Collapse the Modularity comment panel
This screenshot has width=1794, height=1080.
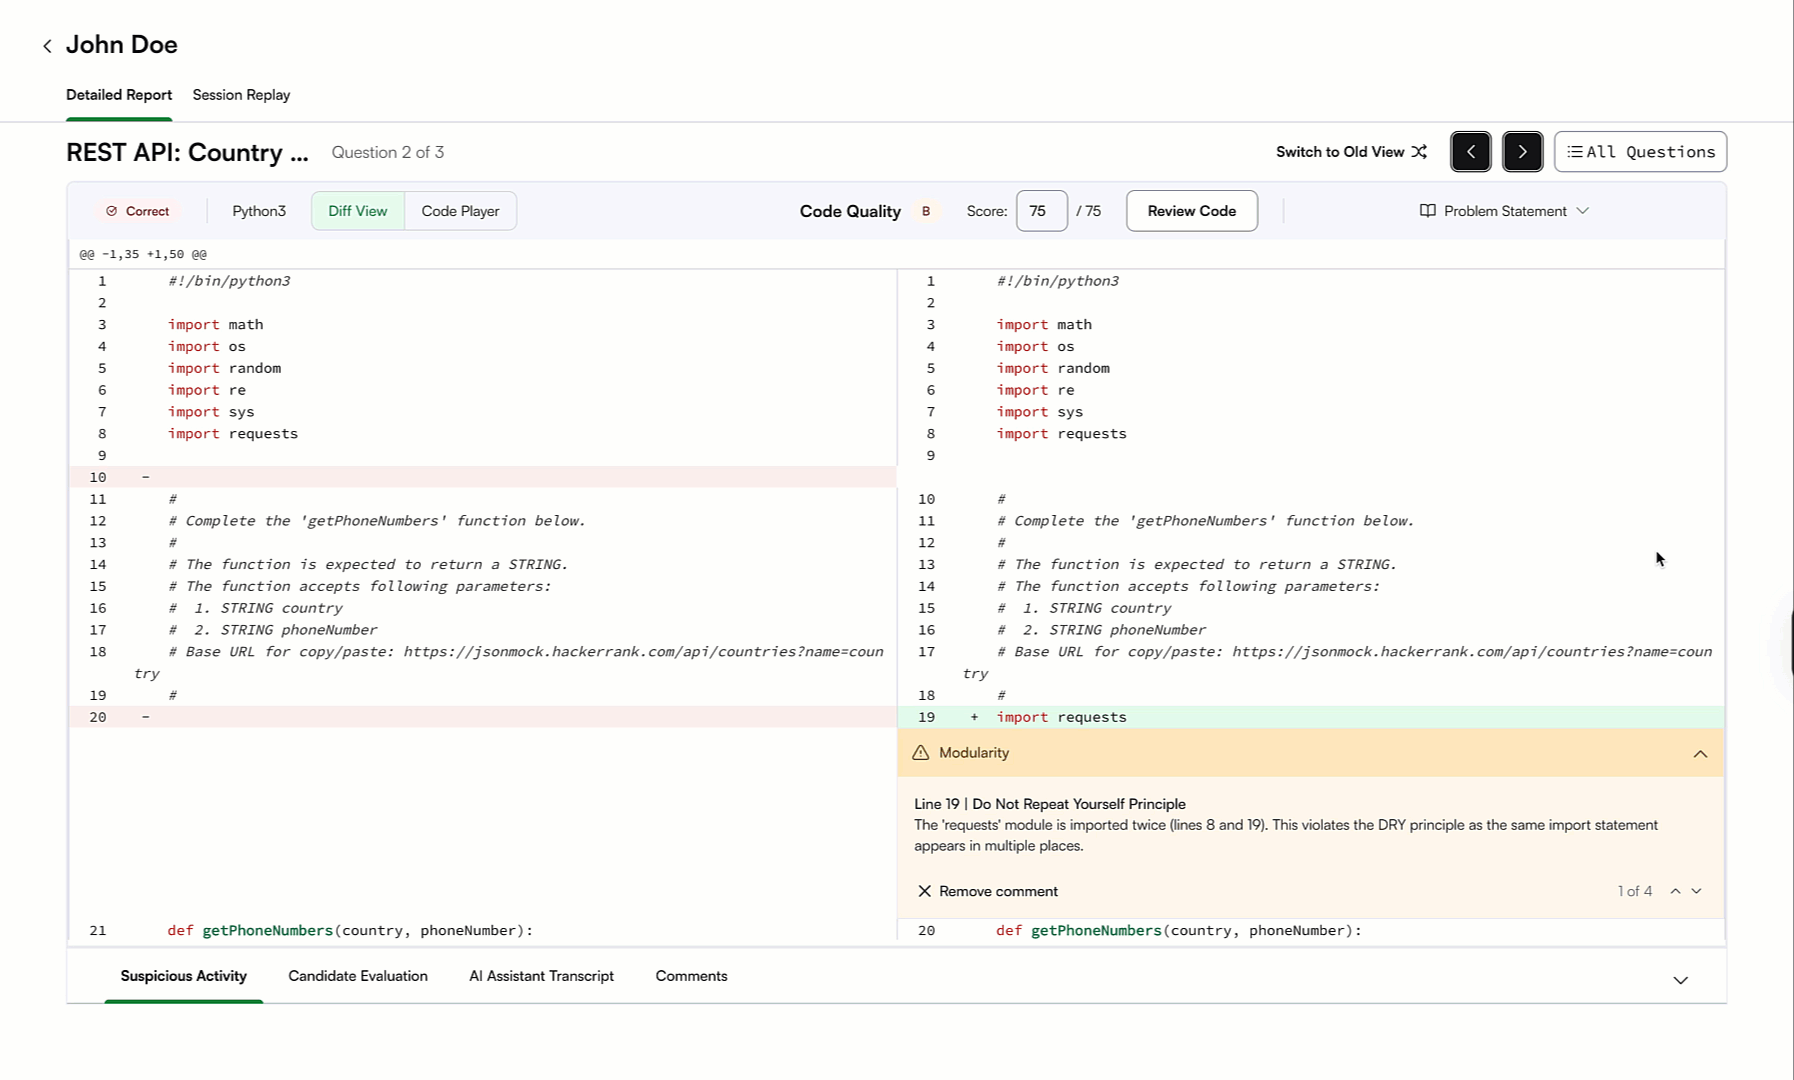point(1701,753)
